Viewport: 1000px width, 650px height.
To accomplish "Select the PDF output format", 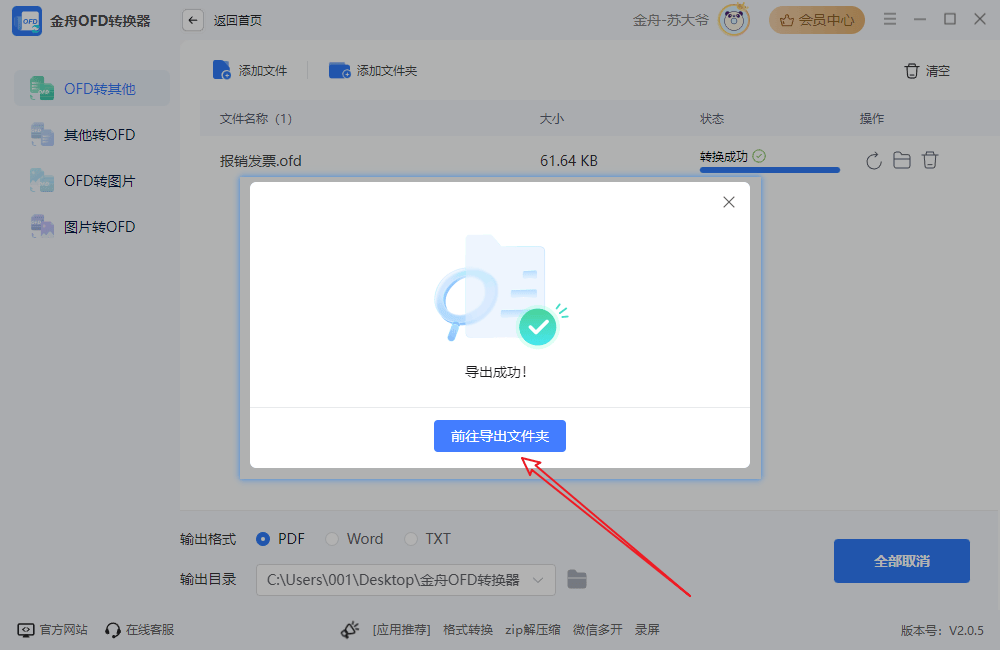I will tap(262, 539).
